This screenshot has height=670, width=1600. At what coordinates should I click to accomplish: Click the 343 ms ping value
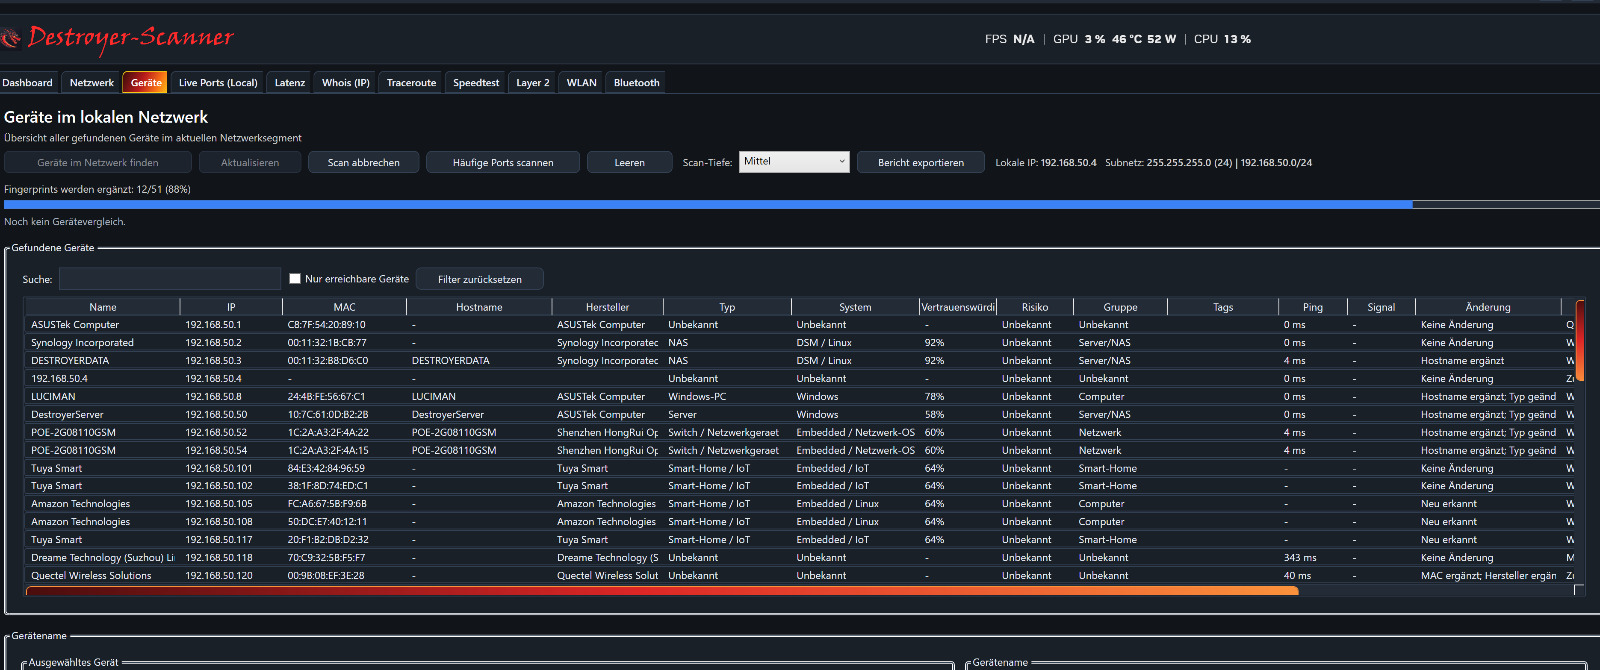(x=1300, y=558)
